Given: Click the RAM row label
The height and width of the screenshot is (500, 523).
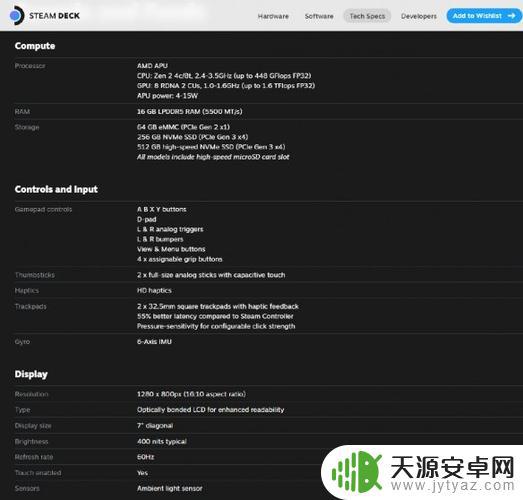Looking at the screenshot, I should click(22, 111).
